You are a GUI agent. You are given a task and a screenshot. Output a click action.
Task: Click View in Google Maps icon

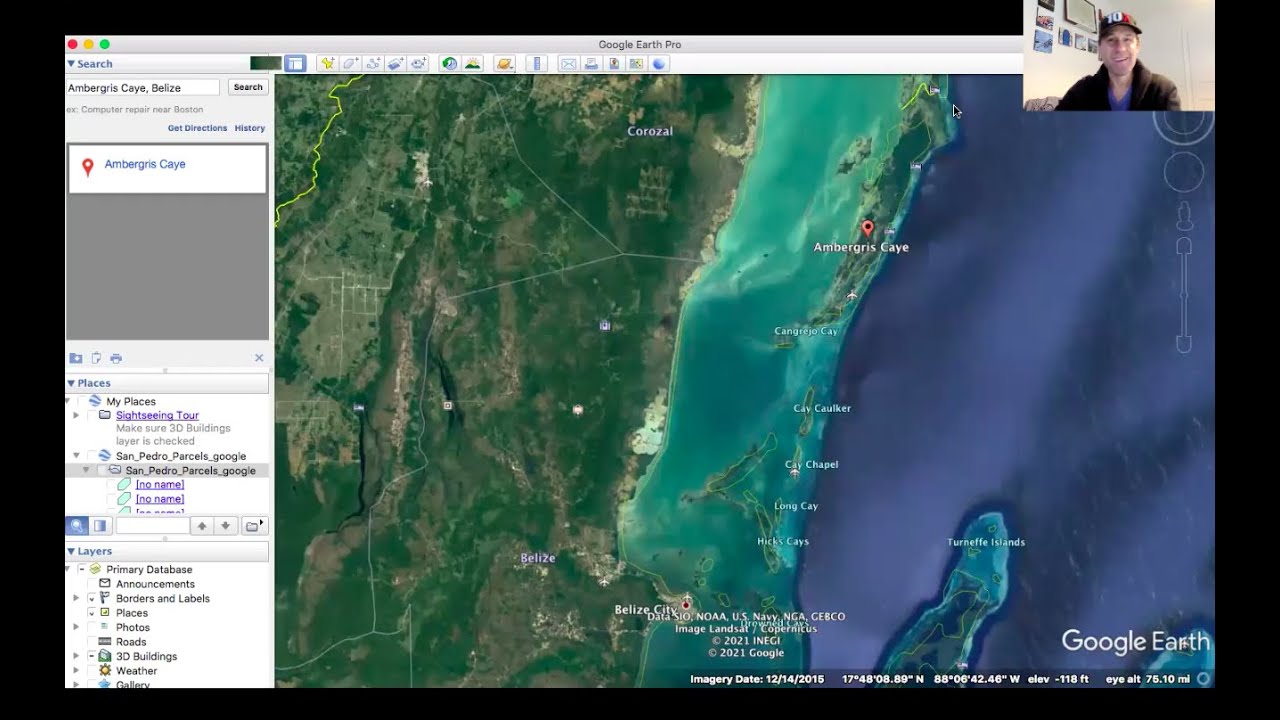pyautogui.click(x=636, y=63)
